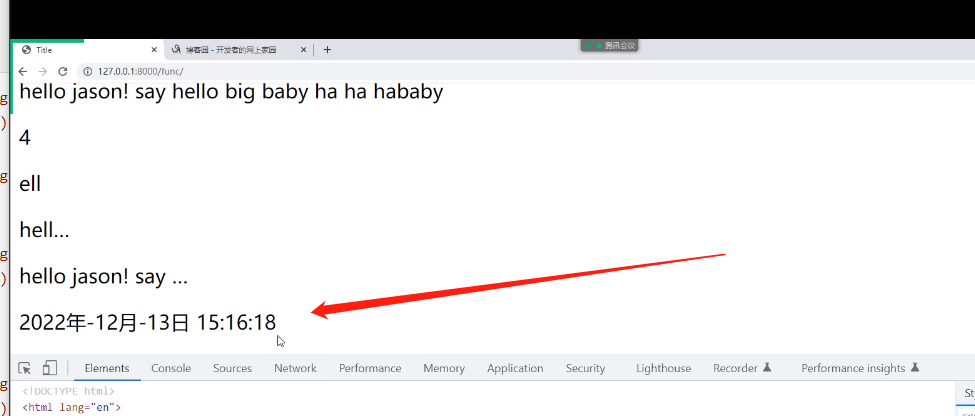The height and width of the screenshot is (416, 975).
Task: Select the html lang="en" node
Action: pos(72,408)
